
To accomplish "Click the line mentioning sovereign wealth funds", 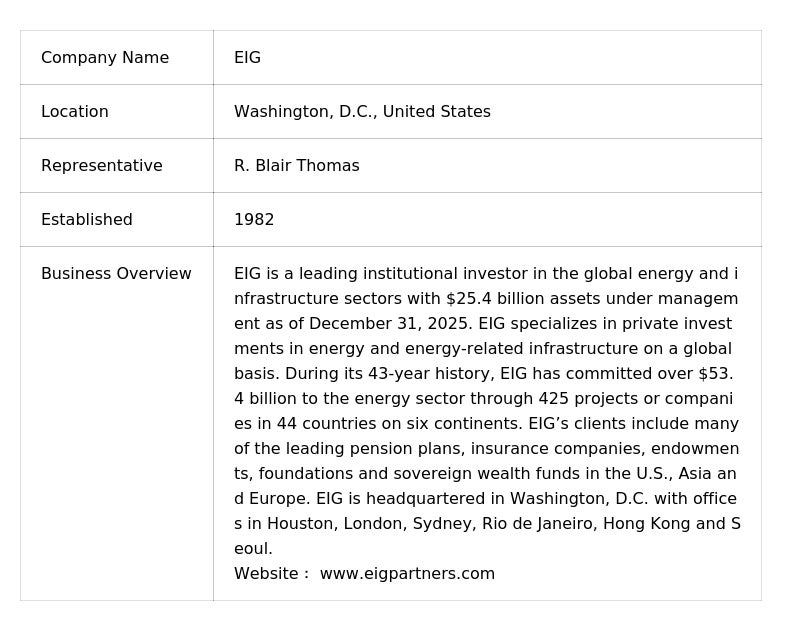I will (x=485, y=474).
